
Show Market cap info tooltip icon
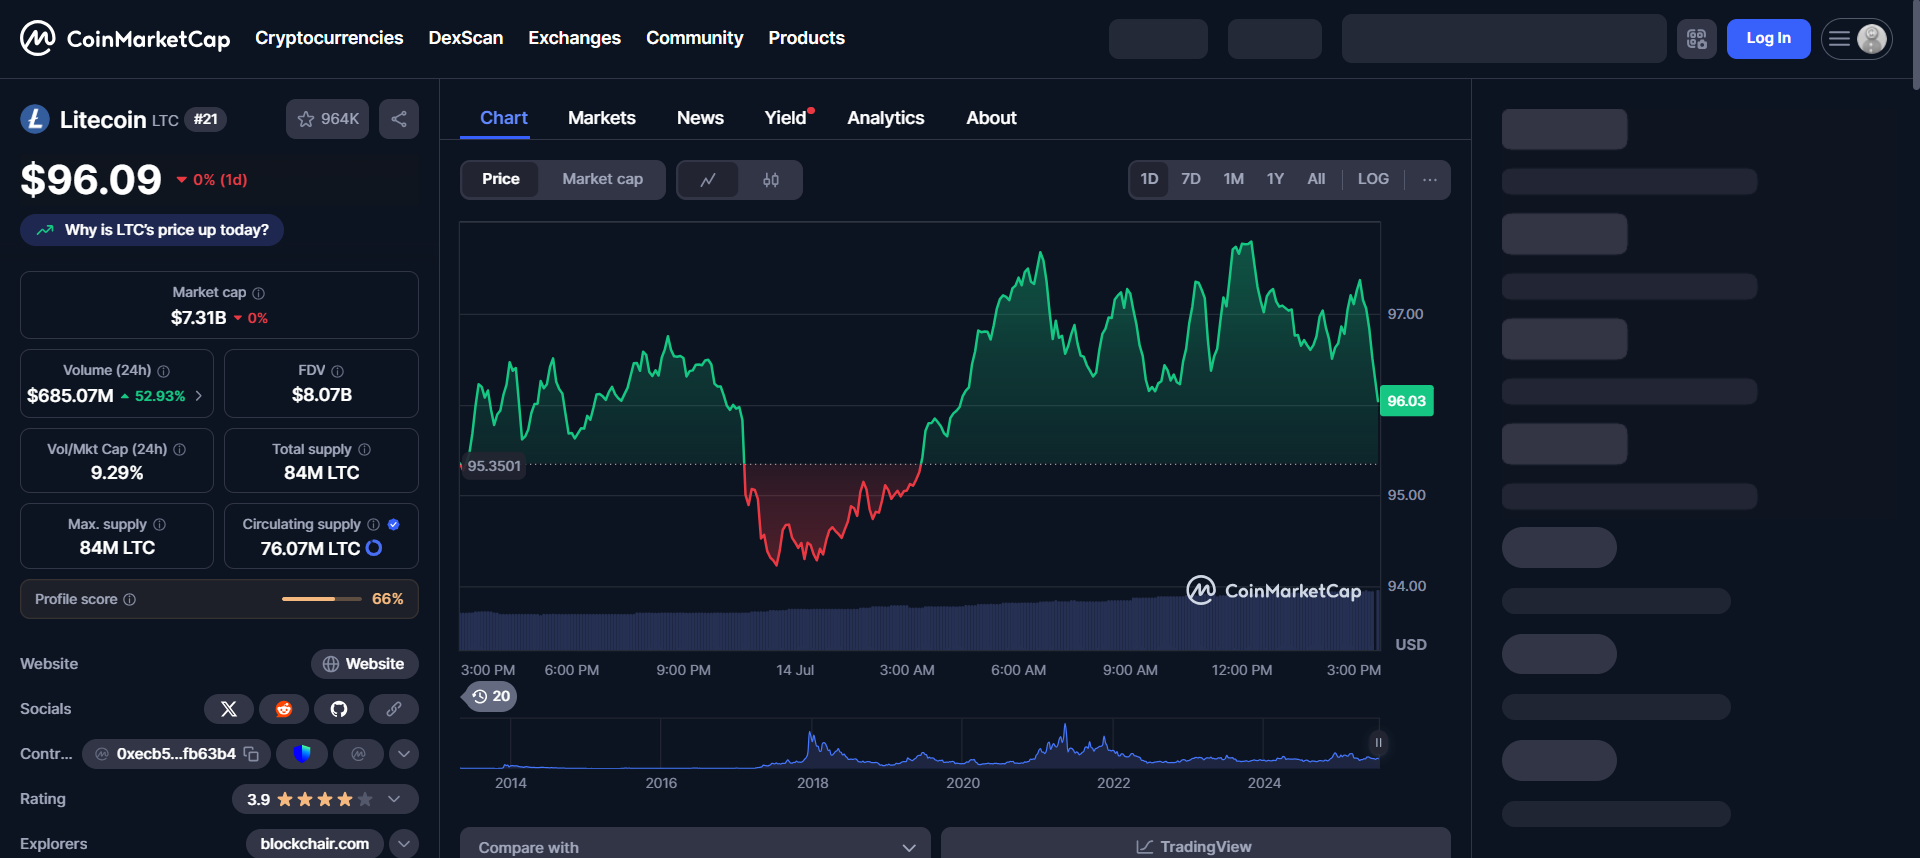pos(259,293)
